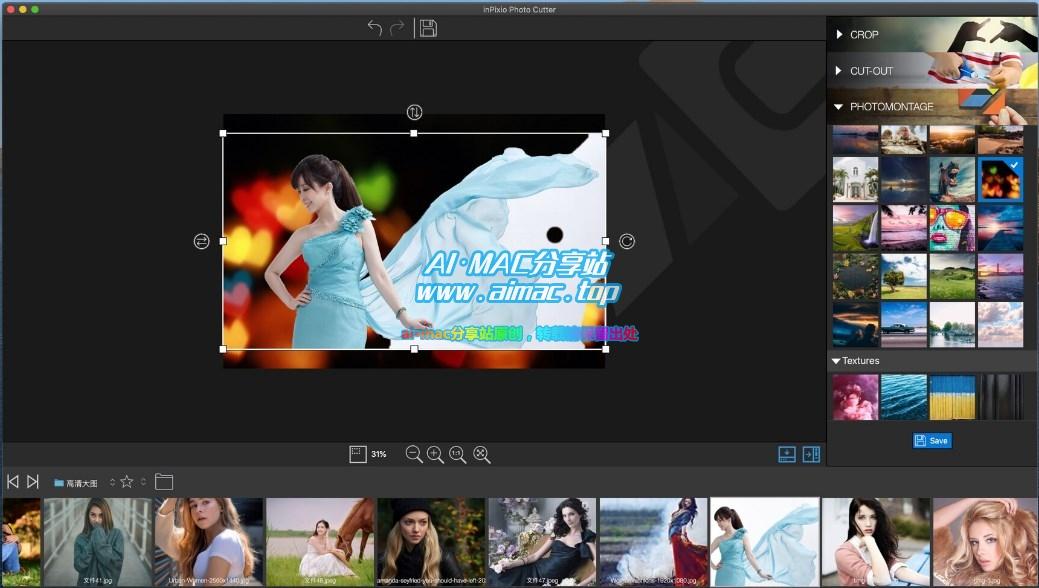Screen dimensions: 1039x588
Task: Apply the pink smoke texture
Action: tap(855, 397)
